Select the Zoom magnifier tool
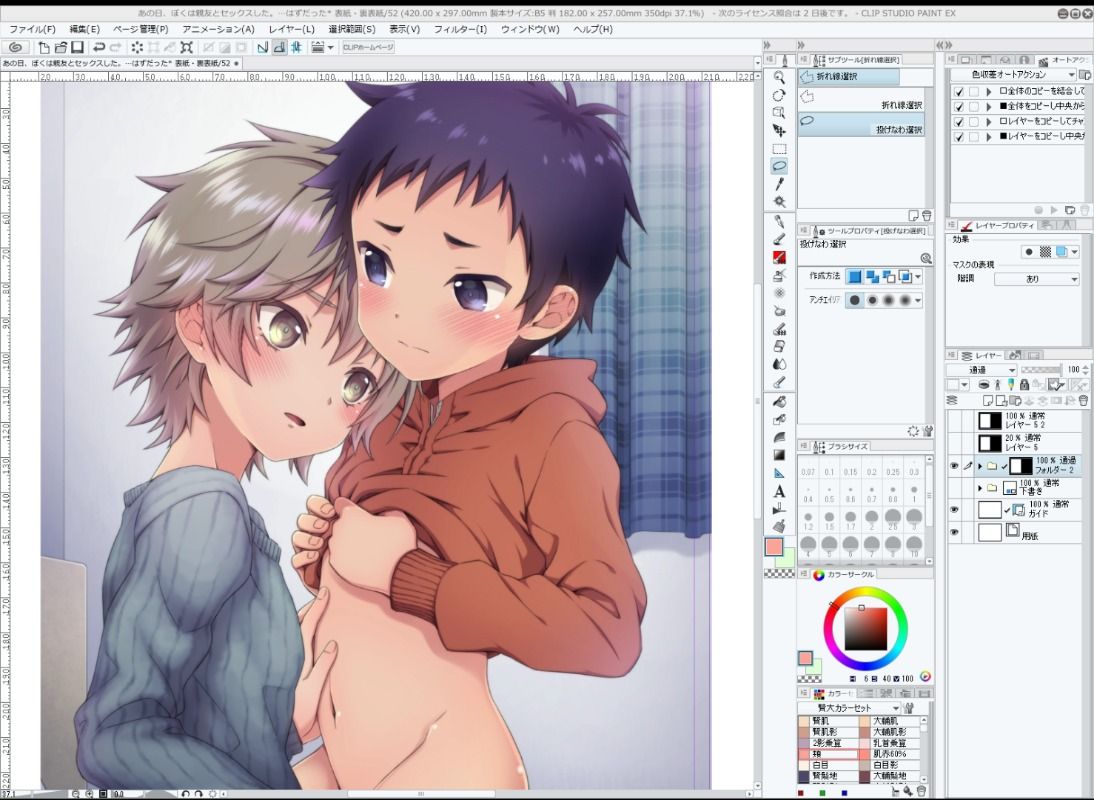This screenshot has width=1094, height=800. 779,77
